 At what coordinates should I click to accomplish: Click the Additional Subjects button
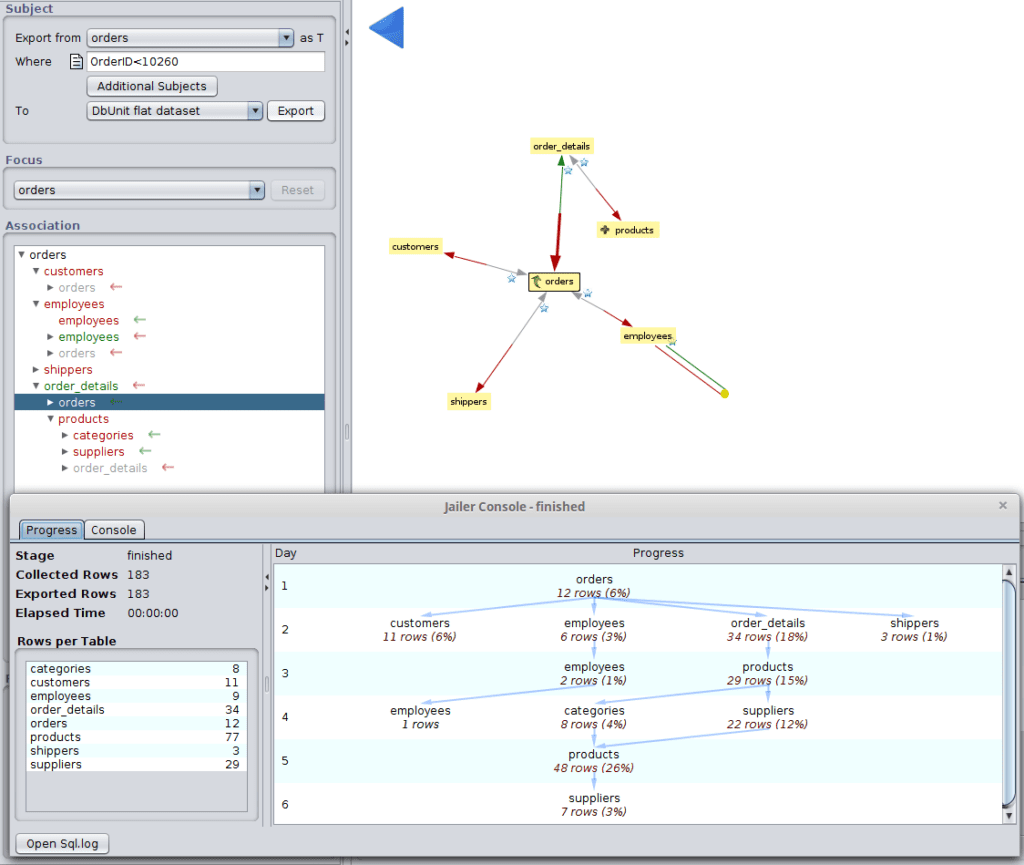(x=152, y=86)
